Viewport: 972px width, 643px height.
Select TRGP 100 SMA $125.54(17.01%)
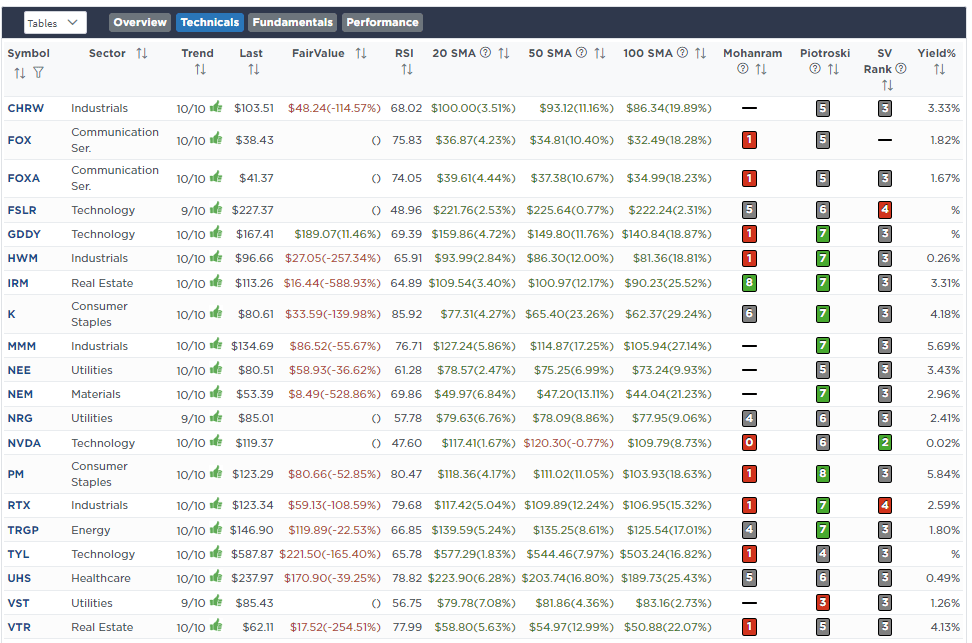(669, 530)
